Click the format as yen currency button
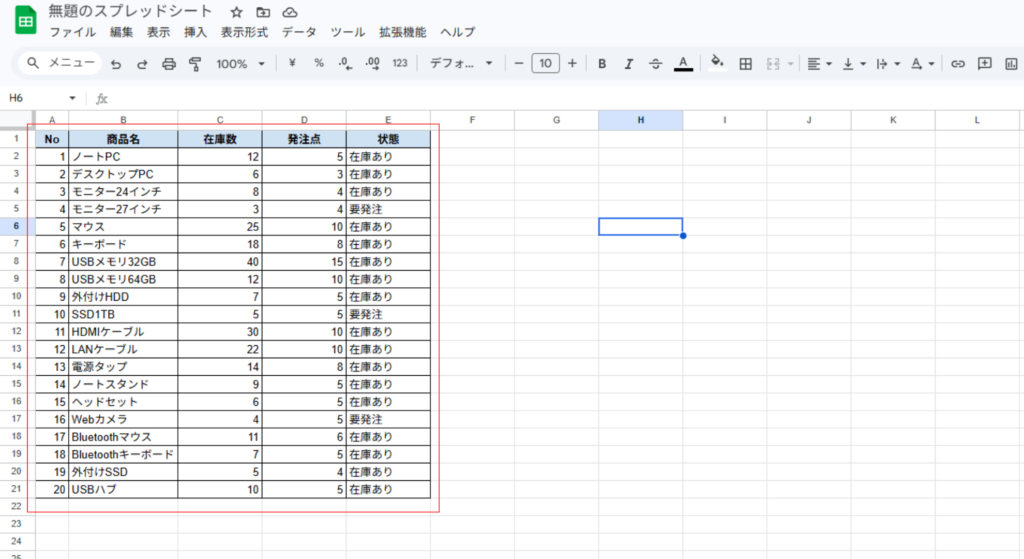The image size is (1024, 559). 292,64
